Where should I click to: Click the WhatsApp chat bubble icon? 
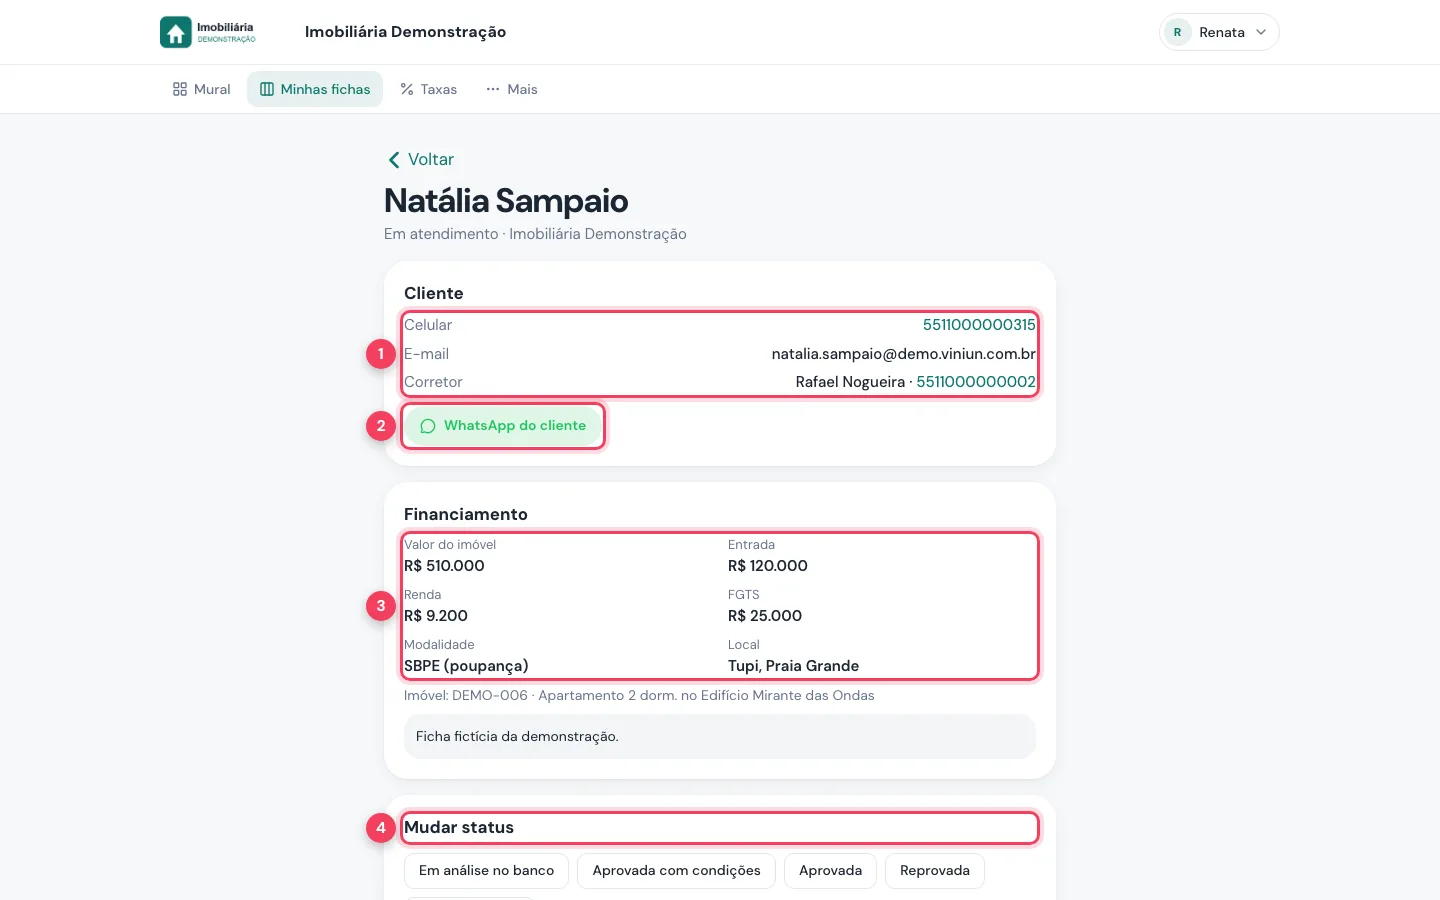(428, 426)
